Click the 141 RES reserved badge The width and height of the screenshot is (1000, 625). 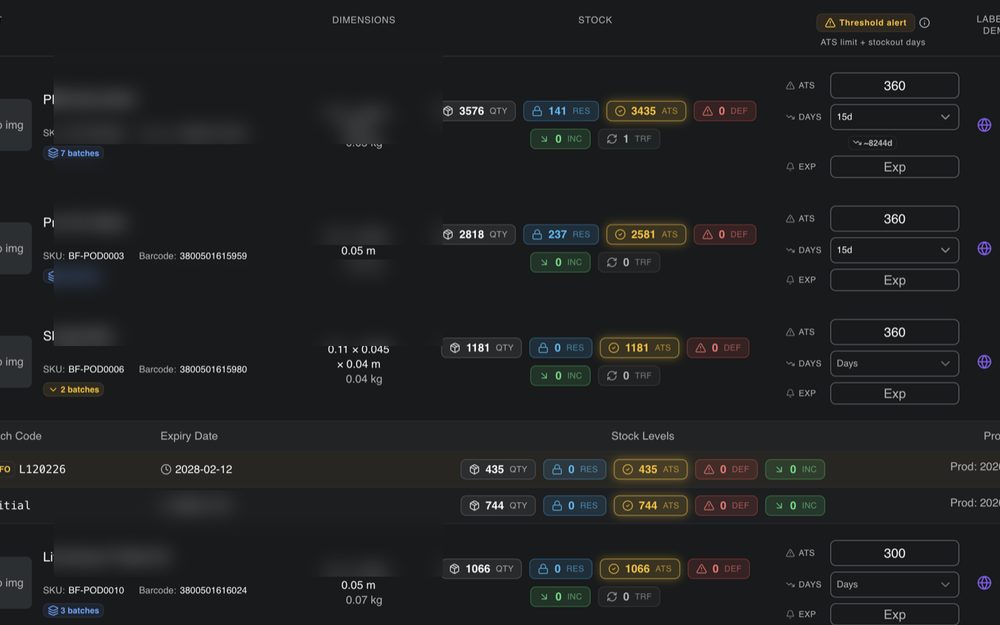click(561, 111)
